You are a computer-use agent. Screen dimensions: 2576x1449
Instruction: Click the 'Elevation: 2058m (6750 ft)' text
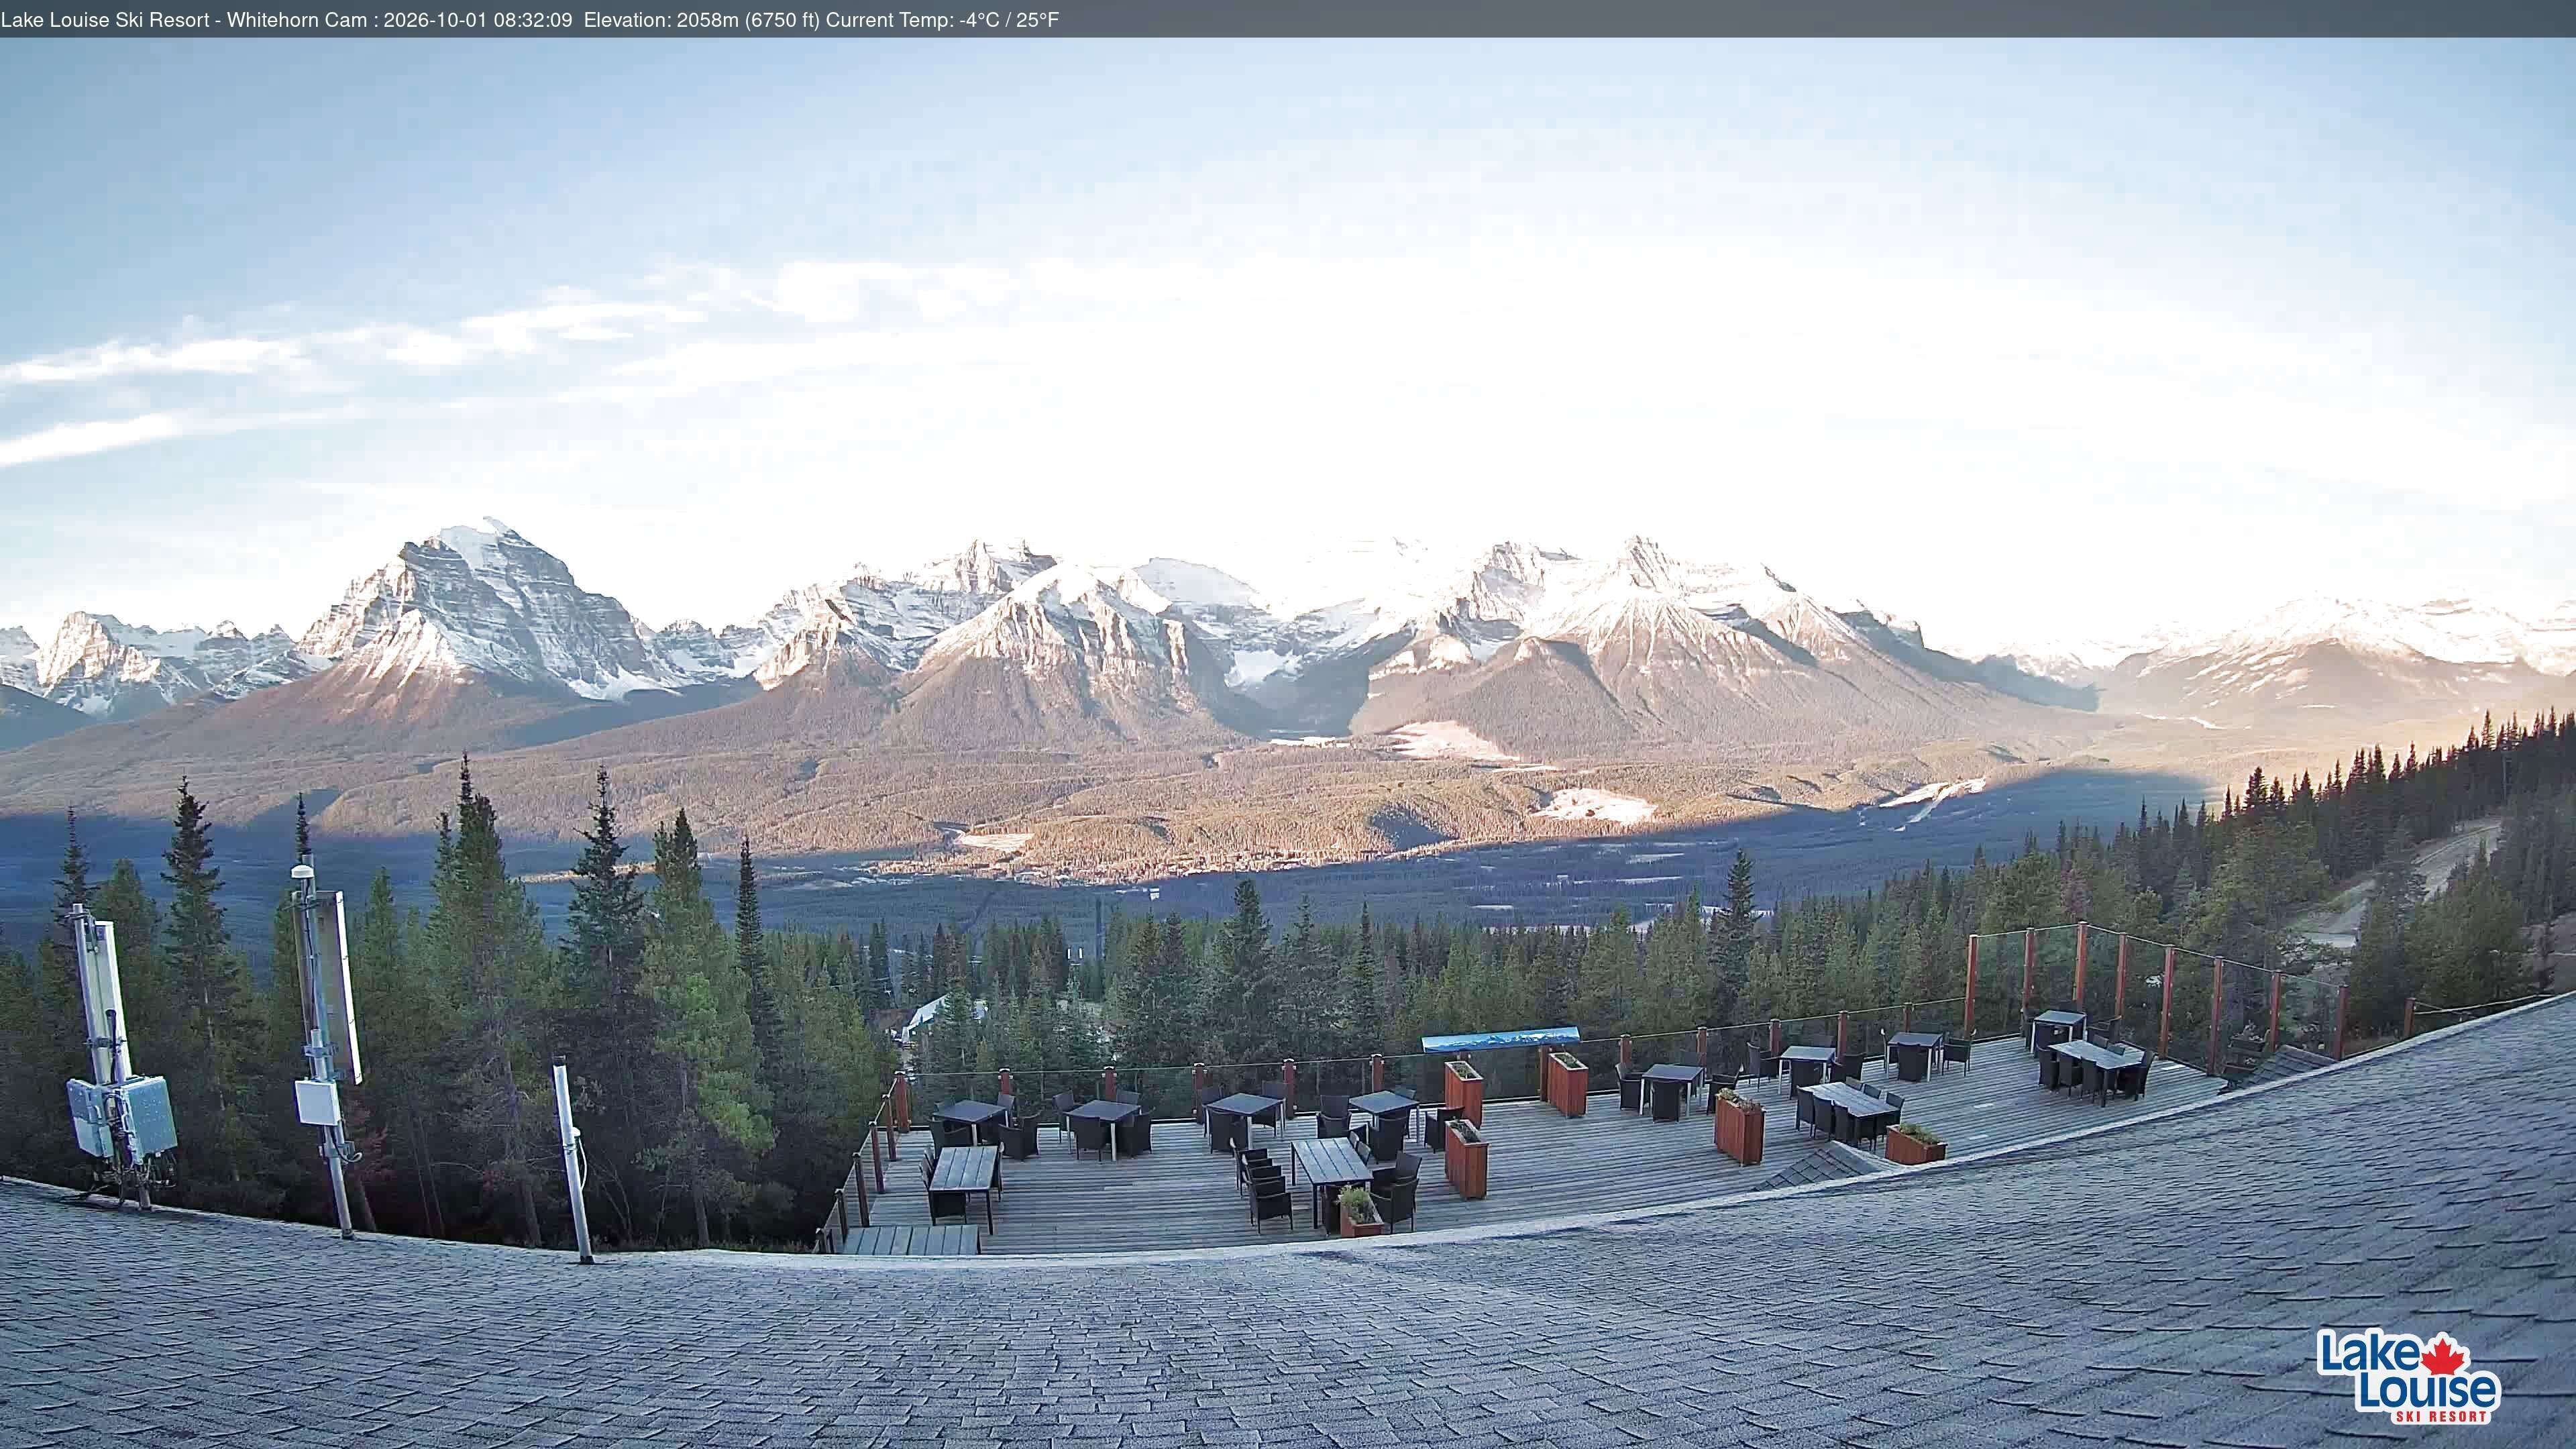(x=701, y=20)
